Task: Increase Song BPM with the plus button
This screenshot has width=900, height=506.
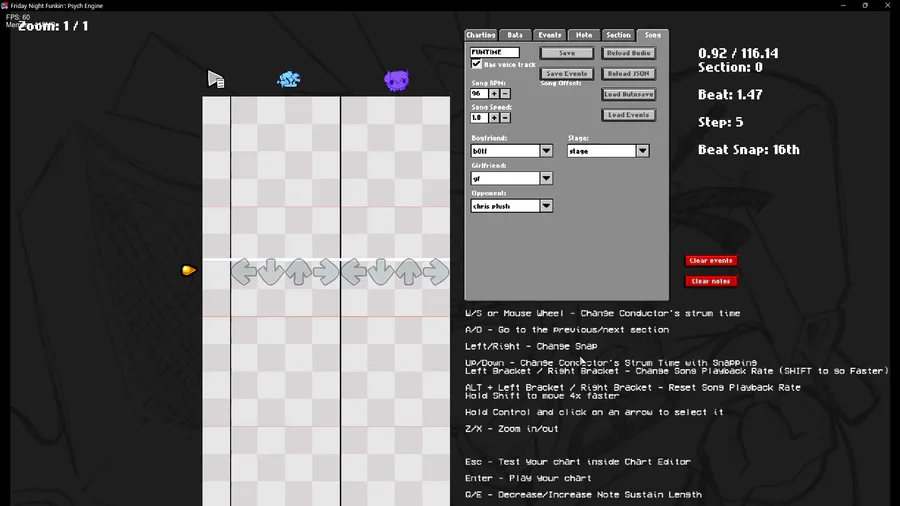Action: click(494, 94)
